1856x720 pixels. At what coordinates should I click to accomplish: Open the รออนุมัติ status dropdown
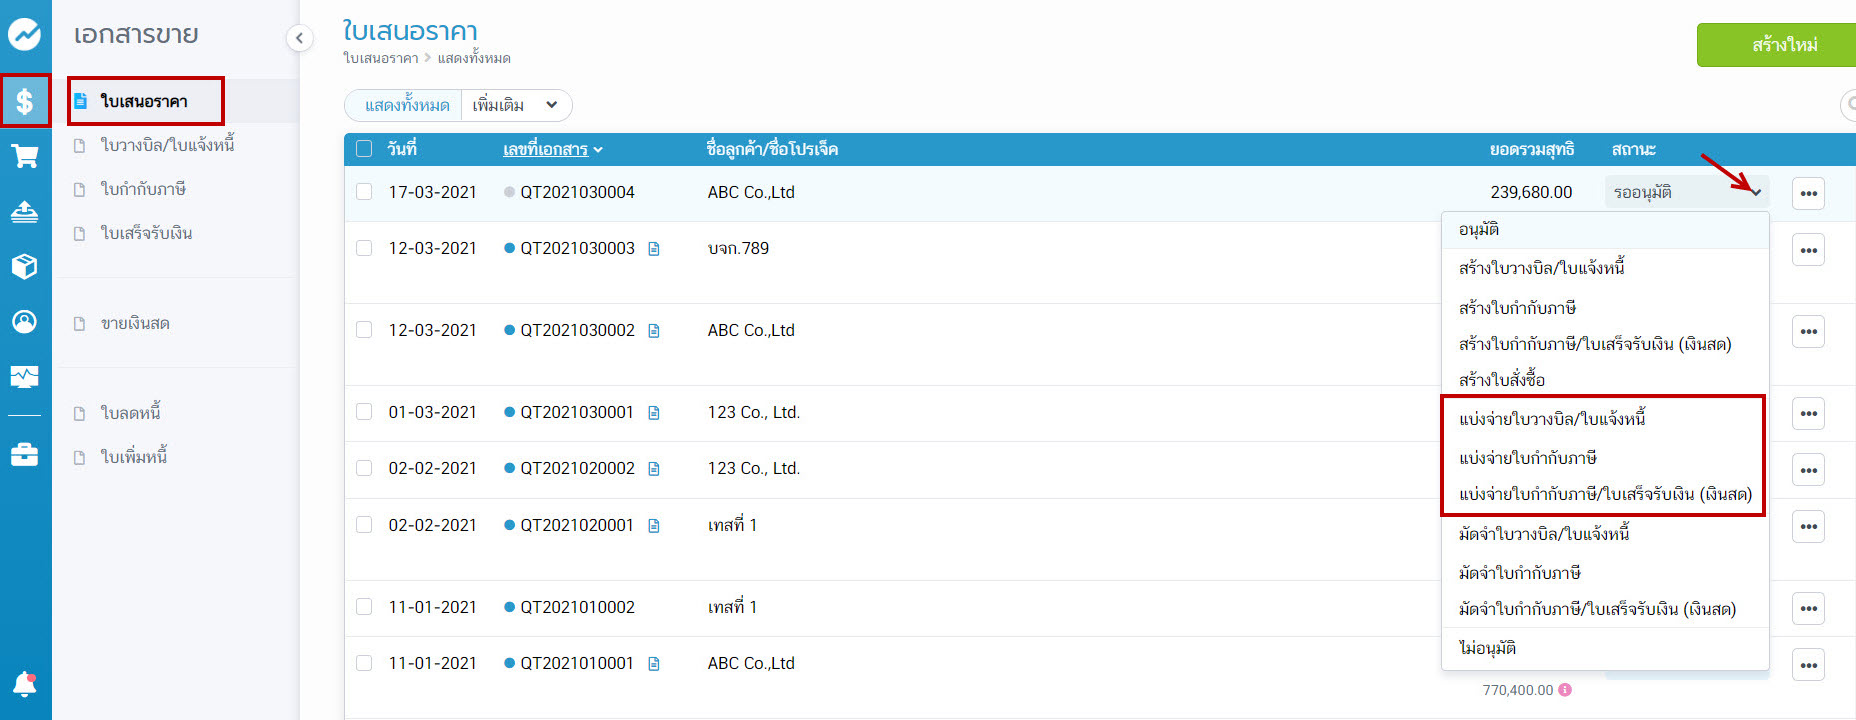1686,192
